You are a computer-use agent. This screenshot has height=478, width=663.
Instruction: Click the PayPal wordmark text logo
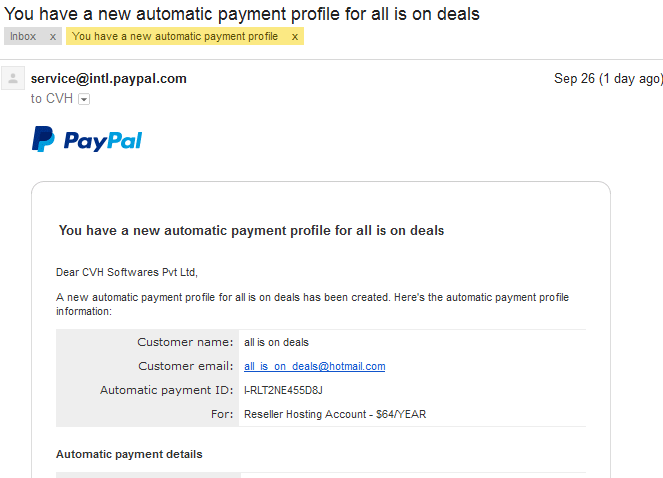(x=103, y=141)
